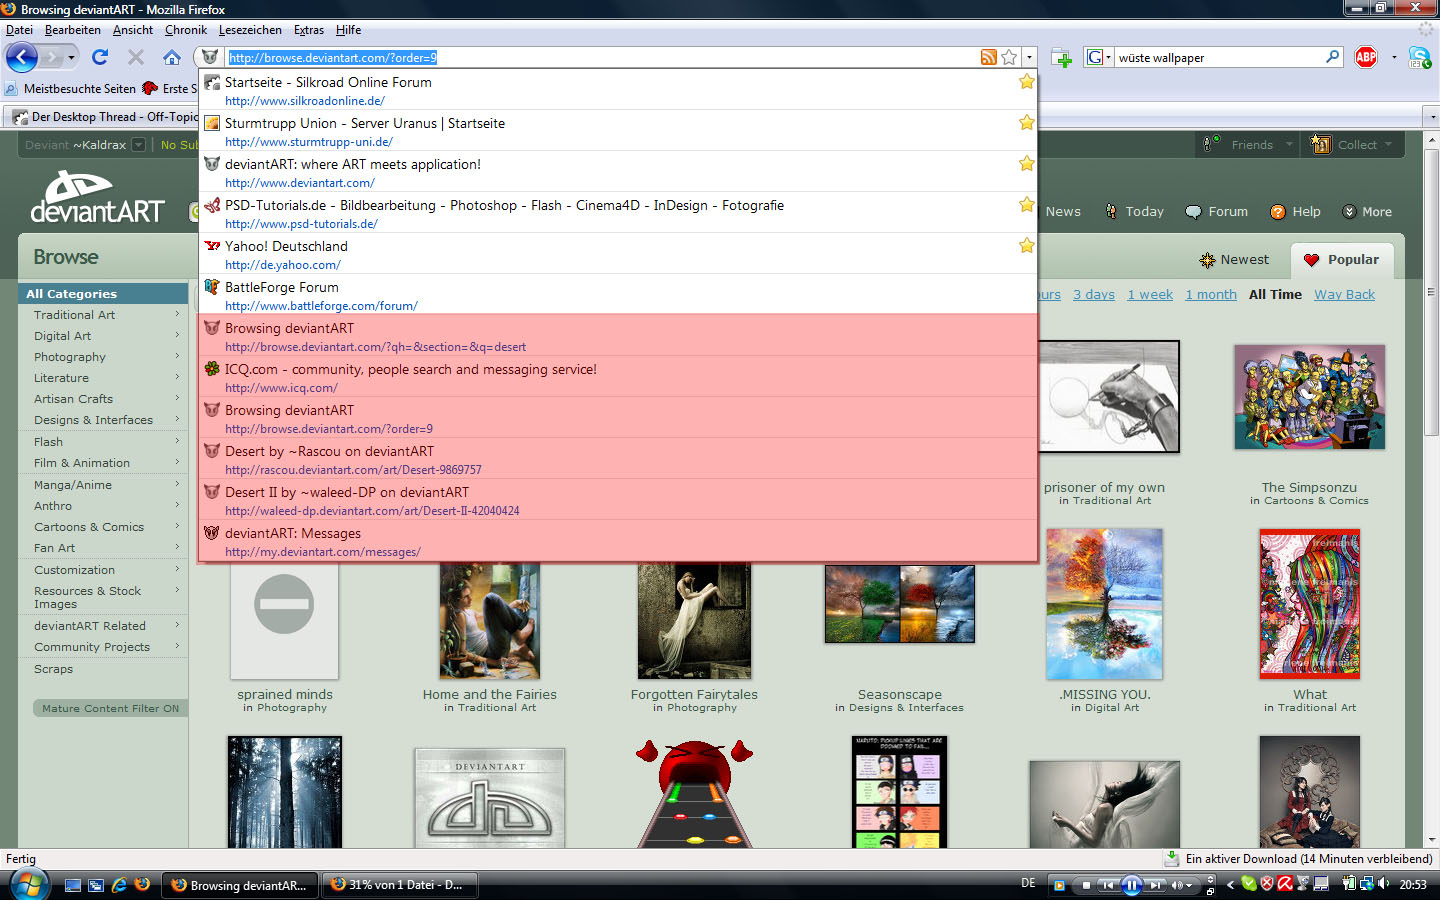Switch to the Newest tab
The height and width of the screenshot is (900, 1440).
pyautogui.click(x=1234, y=260)
